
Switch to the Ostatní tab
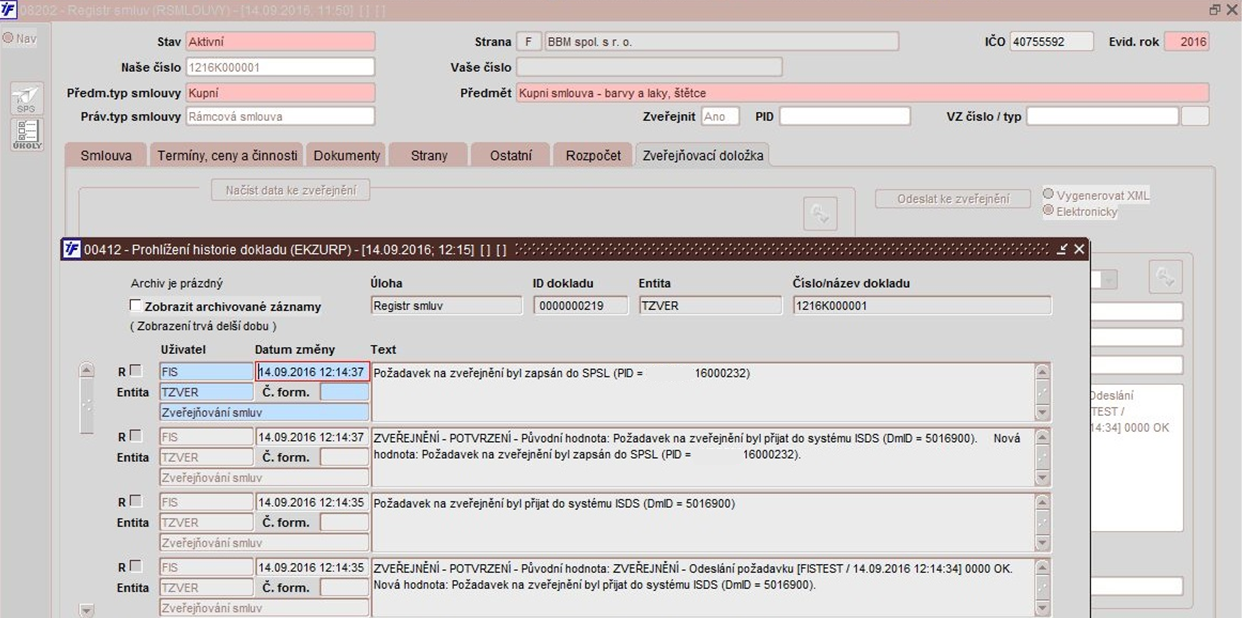(x=511, y=155)
